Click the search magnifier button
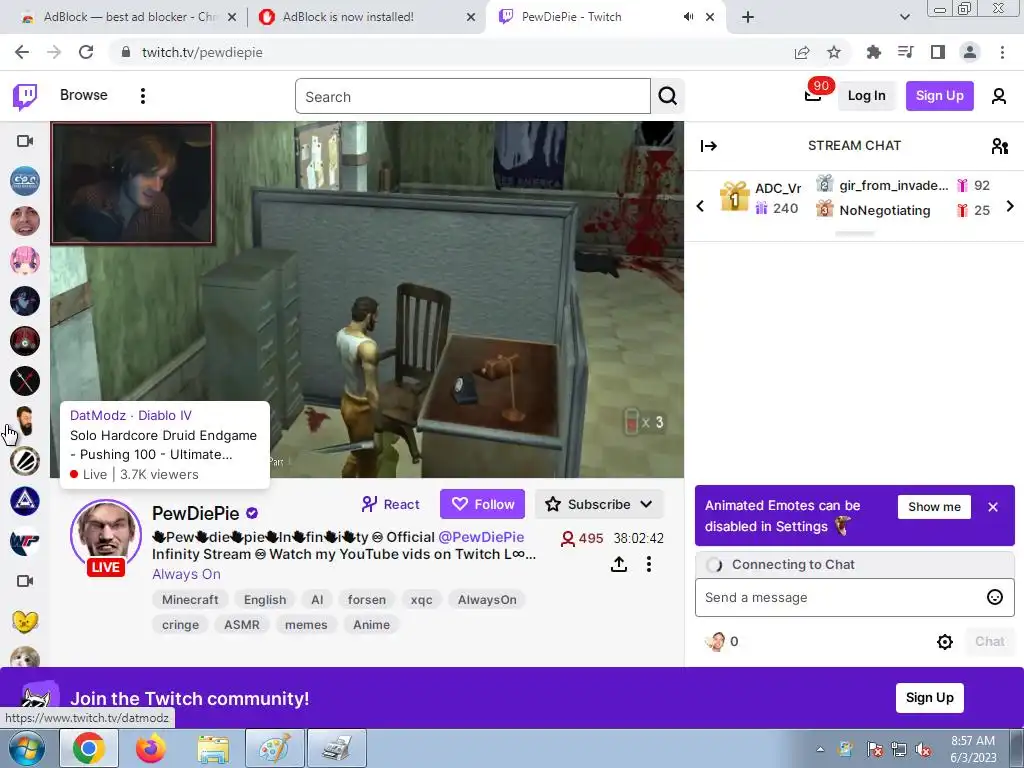Image resolution: width=1024 pixels, height=768 pixels. point(667,97)
